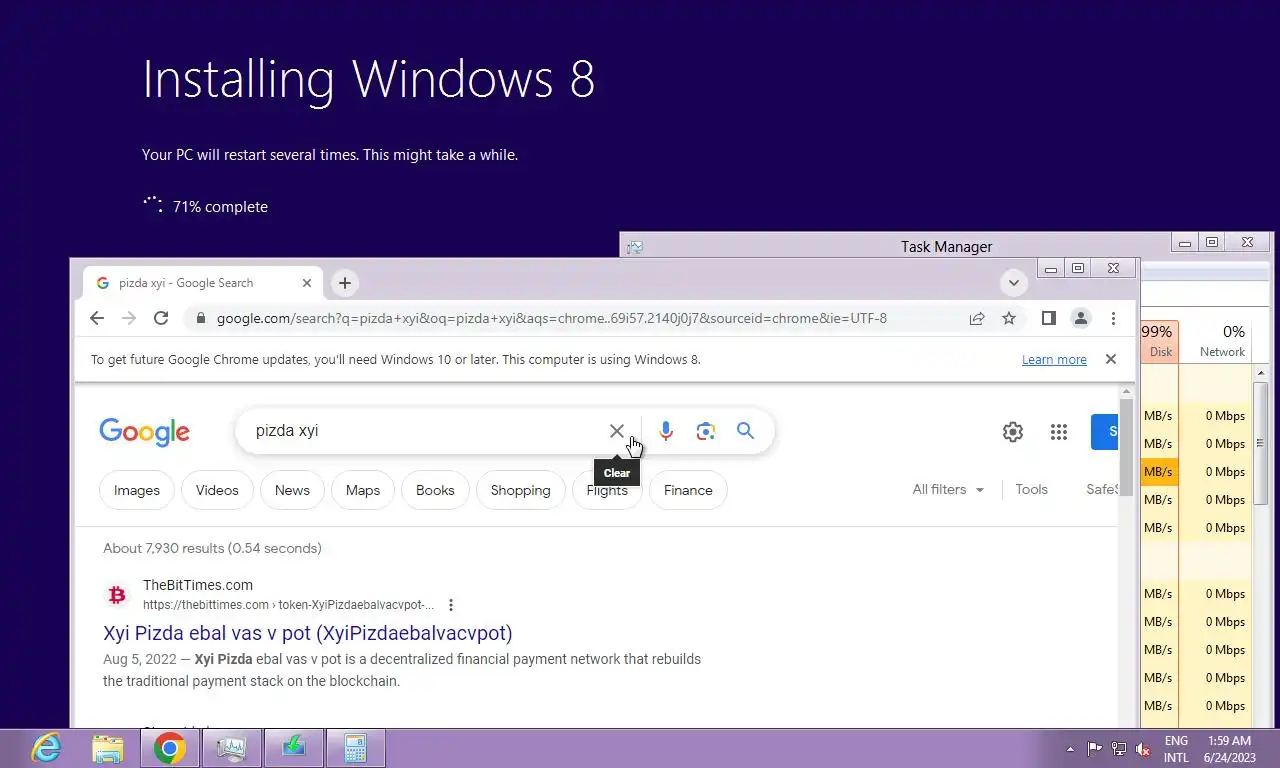Close the pizda xyi search tab
Image resolution: width=1280 pixels, height=768 pixels.
click(x=307, y=283)
